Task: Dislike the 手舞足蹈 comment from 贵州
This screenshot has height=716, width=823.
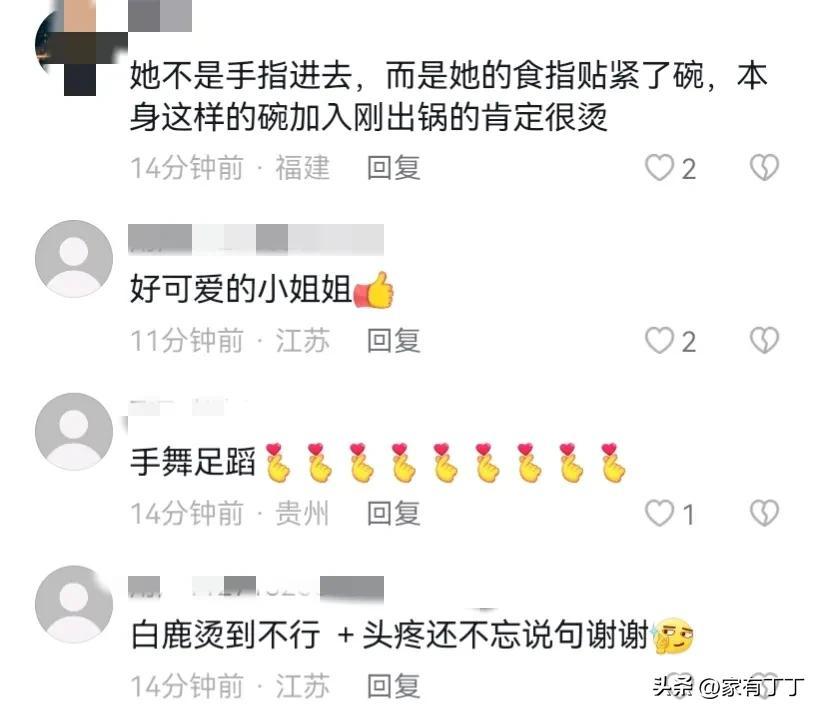Action: pos(764,513)
